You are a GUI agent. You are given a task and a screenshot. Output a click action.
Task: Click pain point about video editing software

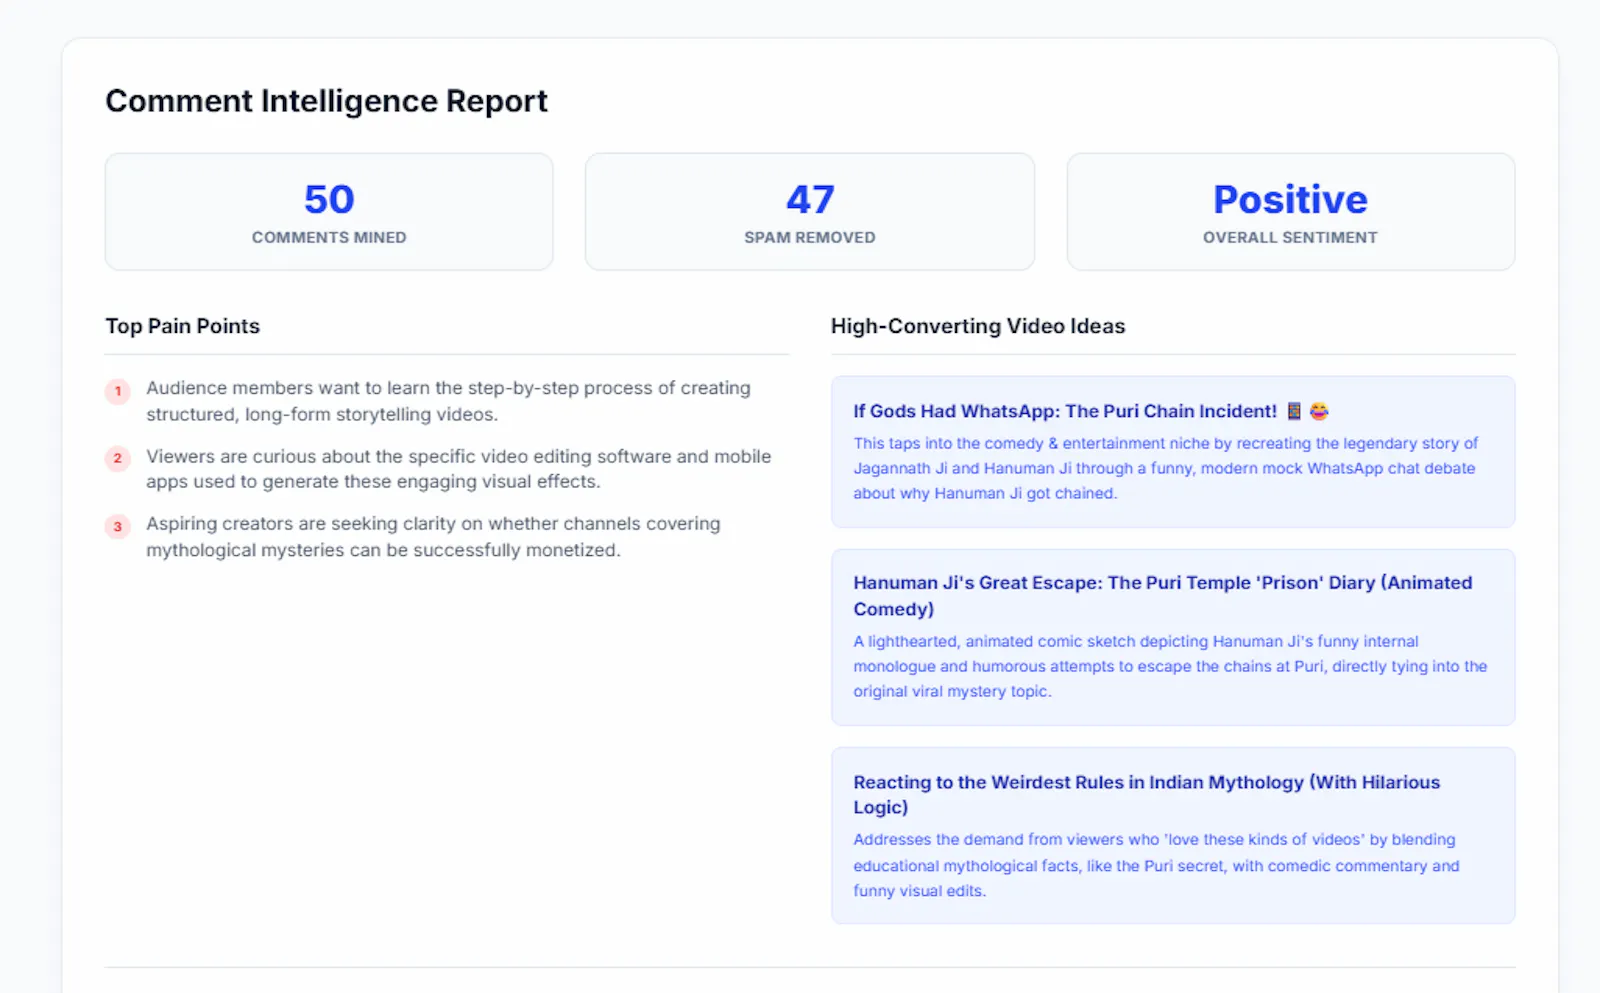tap(459, 468)
